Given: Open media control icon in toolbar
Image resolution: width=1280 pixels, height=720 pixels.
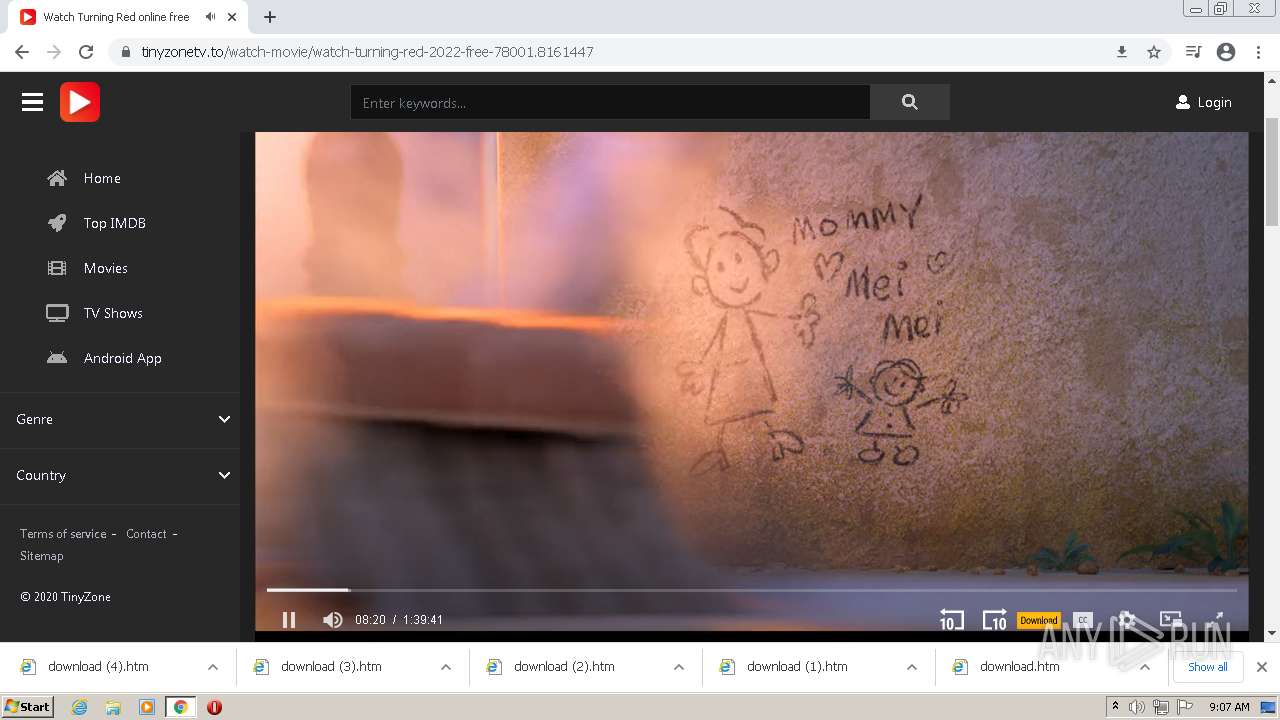Looking at the screenshot, I should [1193, 52].
